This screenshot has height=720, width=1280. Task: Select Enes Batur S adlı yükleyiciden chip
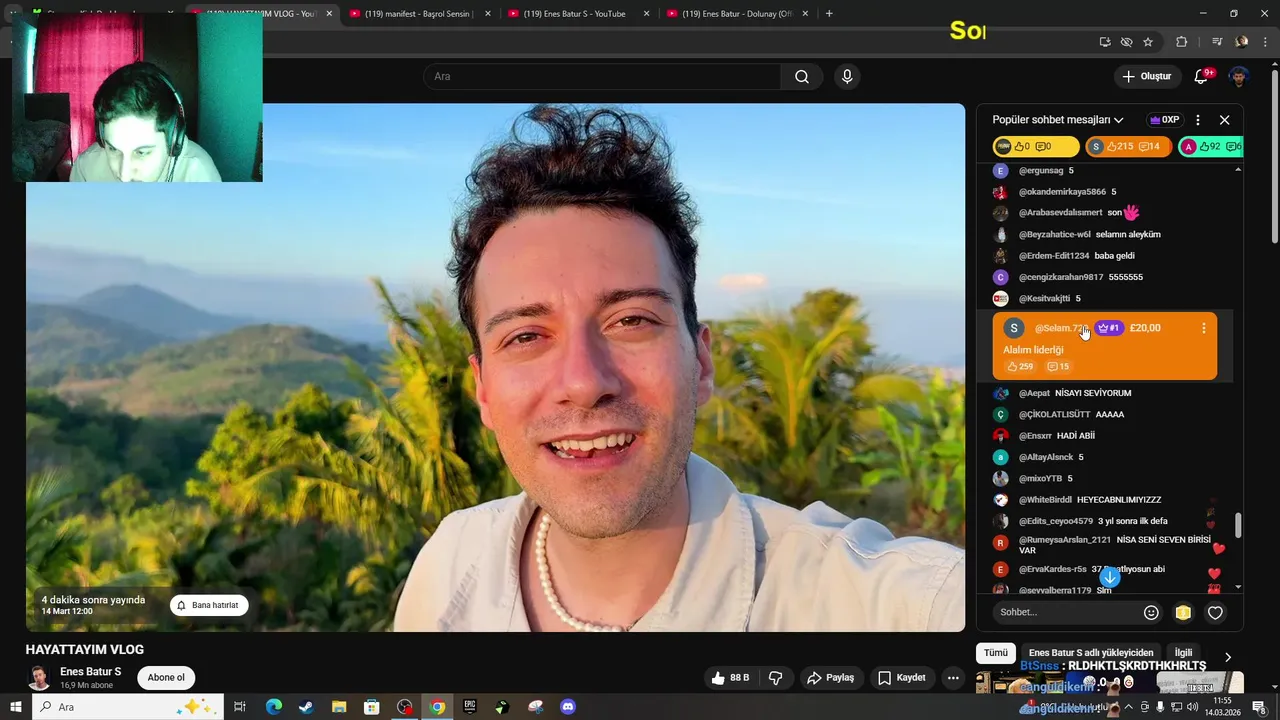[1091, 653]
